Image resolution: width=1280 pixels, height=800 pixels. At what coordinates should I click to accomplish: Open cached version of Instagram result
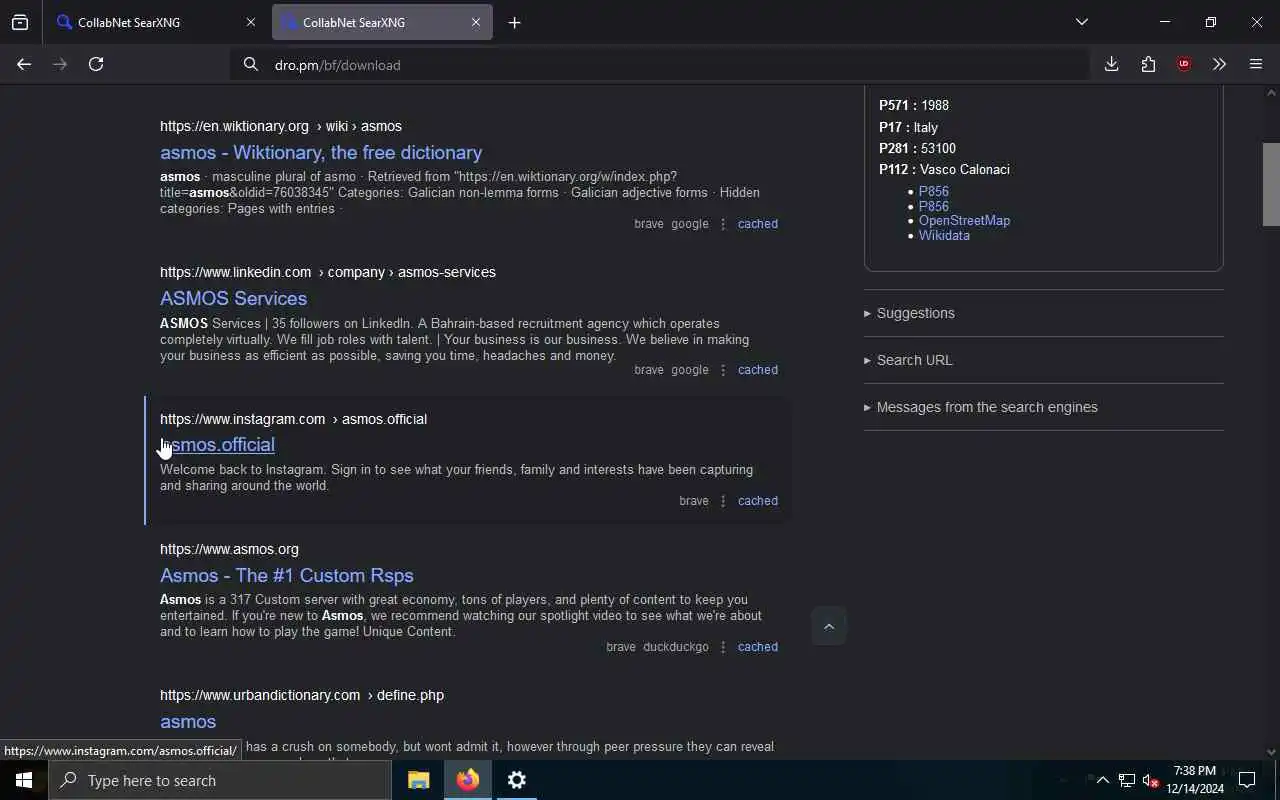[757, 501]
